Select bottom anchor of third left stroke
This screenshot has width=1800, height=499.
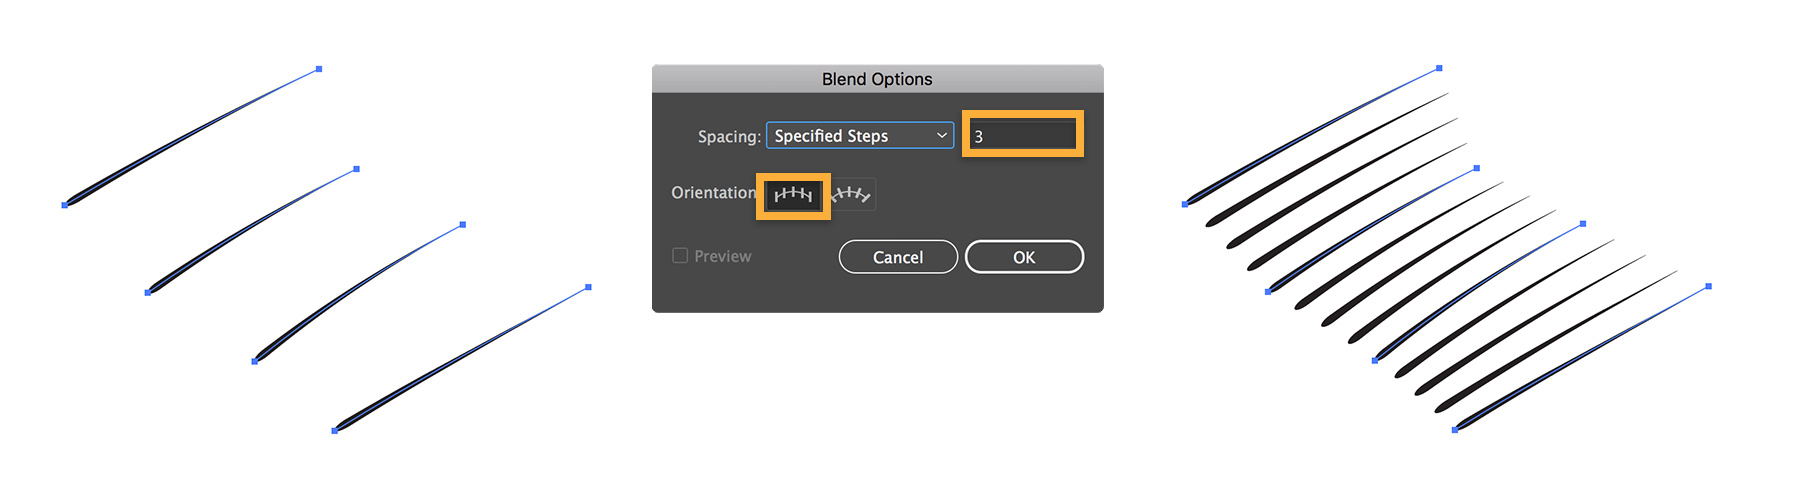coord(255,361)
